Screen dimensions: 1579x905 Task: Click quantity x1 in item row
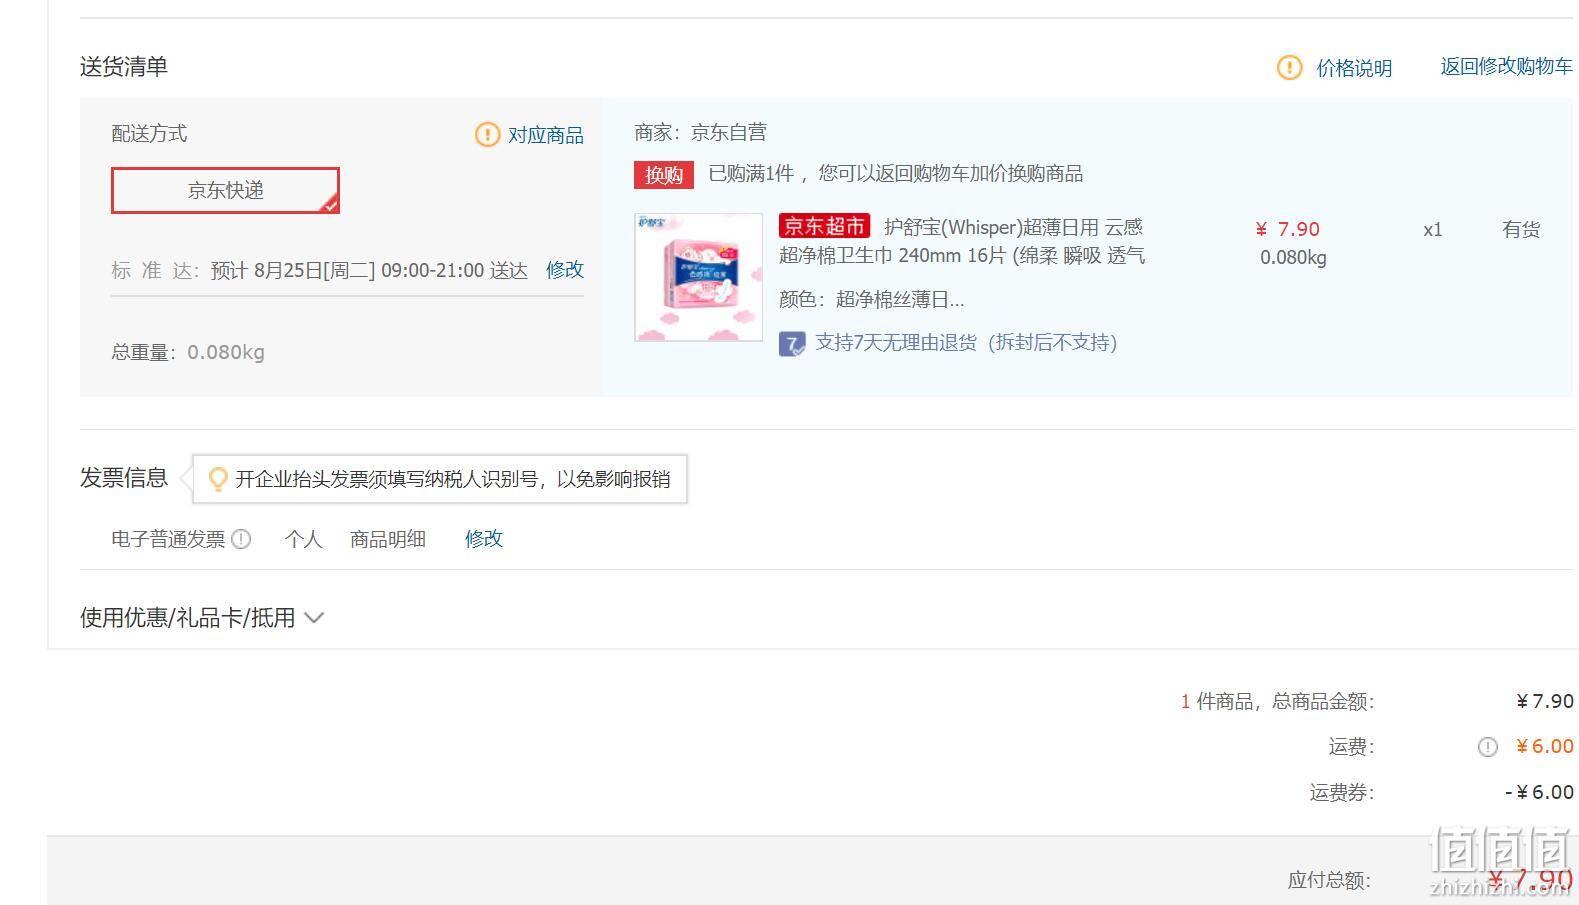(1433, 230)
